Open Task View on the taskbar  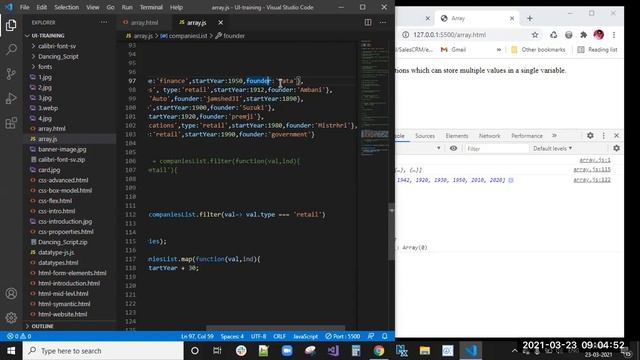click(217, 351)
